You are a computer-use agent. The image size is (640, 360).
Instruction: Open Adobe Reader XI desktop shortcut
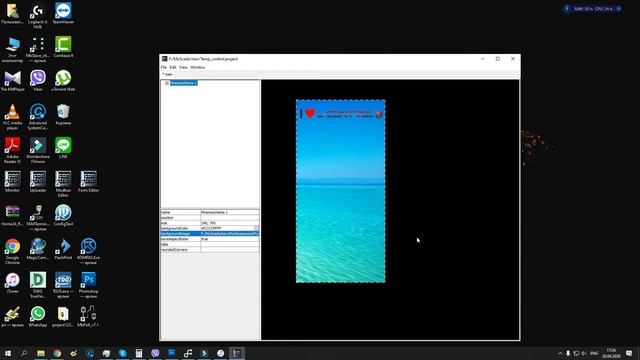pyautogui.click(x=12, y=150)
